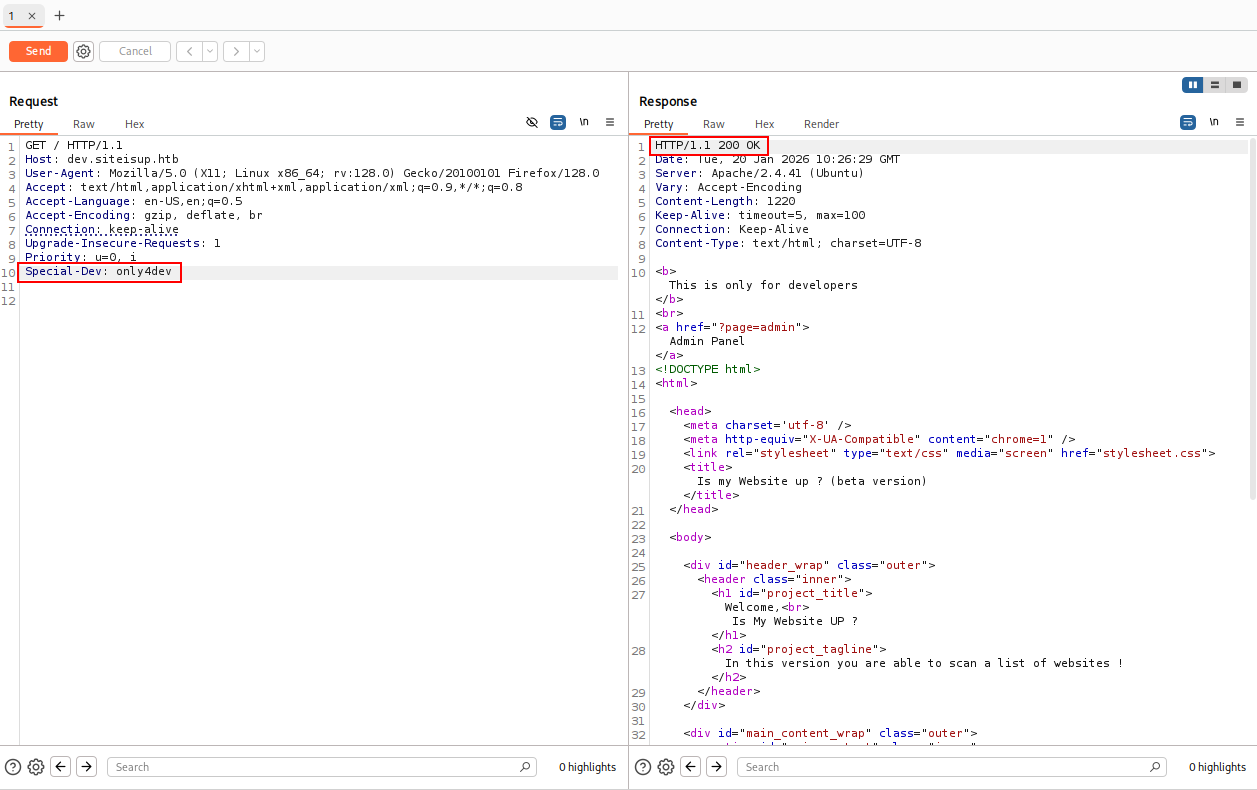Go to next search match in Request
Screen dimensions: 1257x790
87,767
